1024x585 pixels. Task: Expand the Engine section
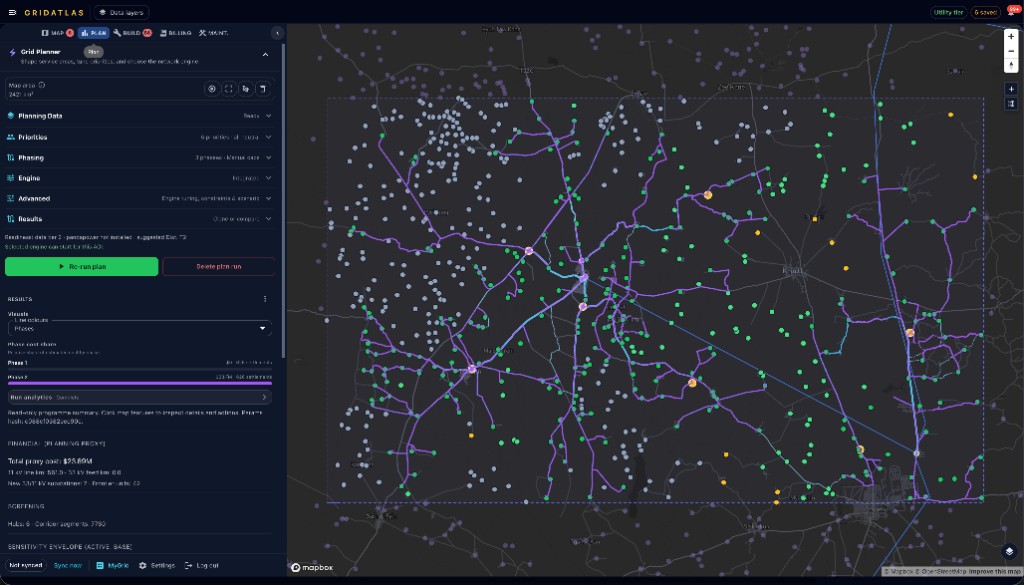(x=140, y=178)
